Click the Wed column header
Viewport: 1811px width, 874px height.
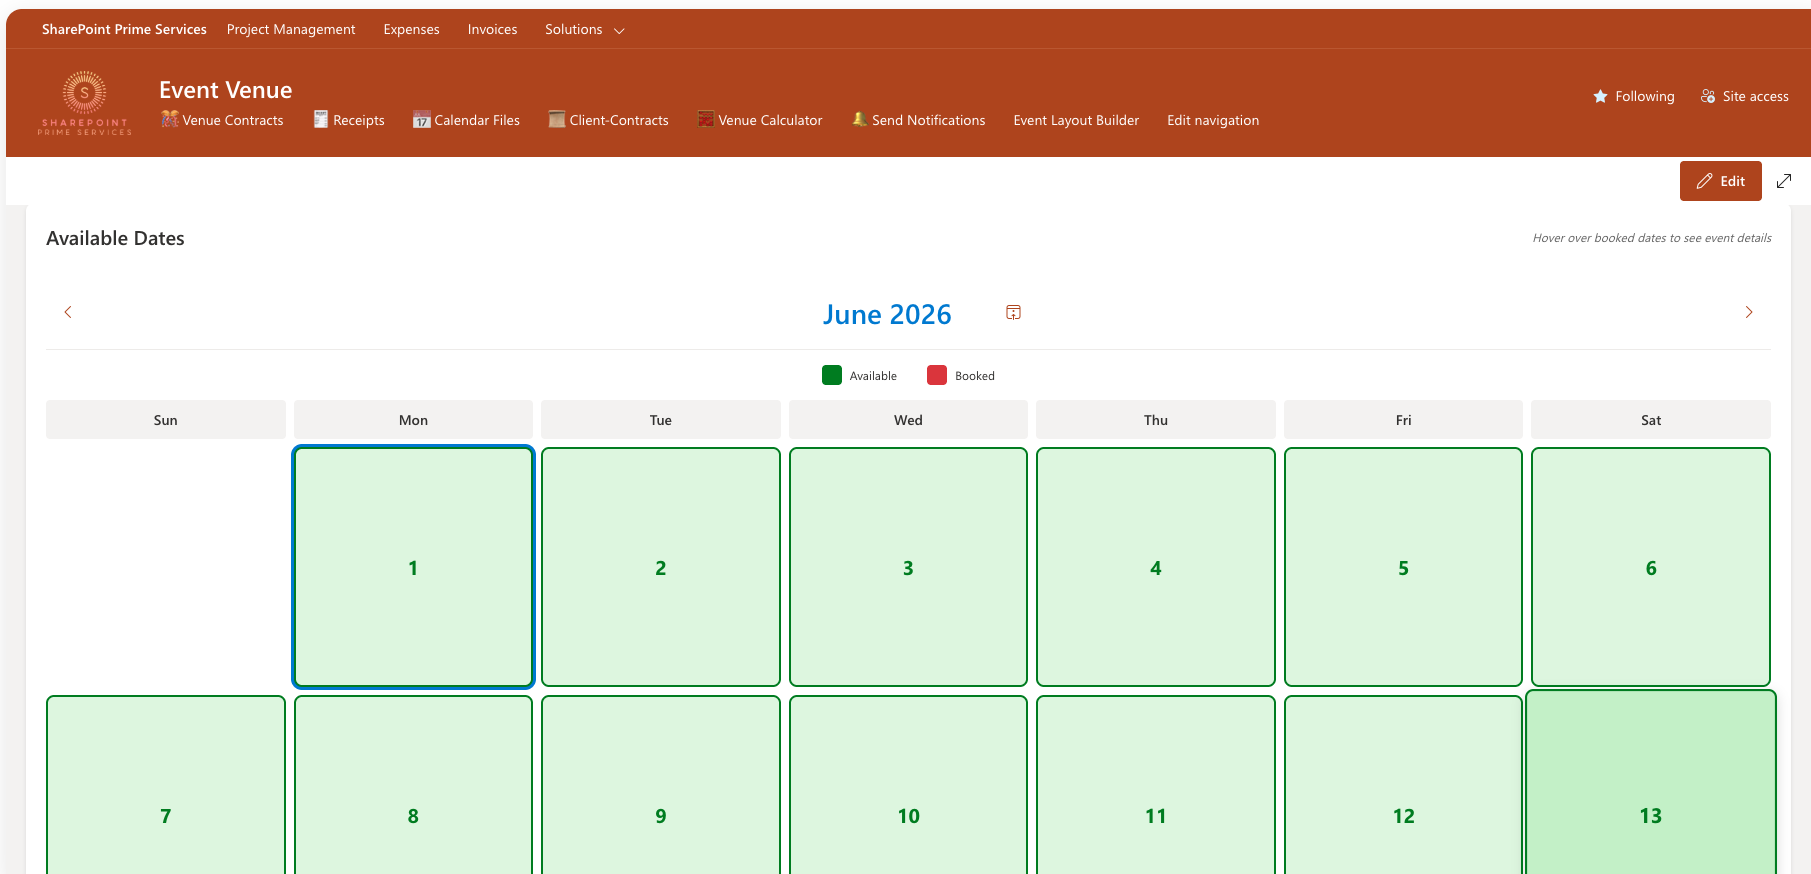tap(908, 420)
